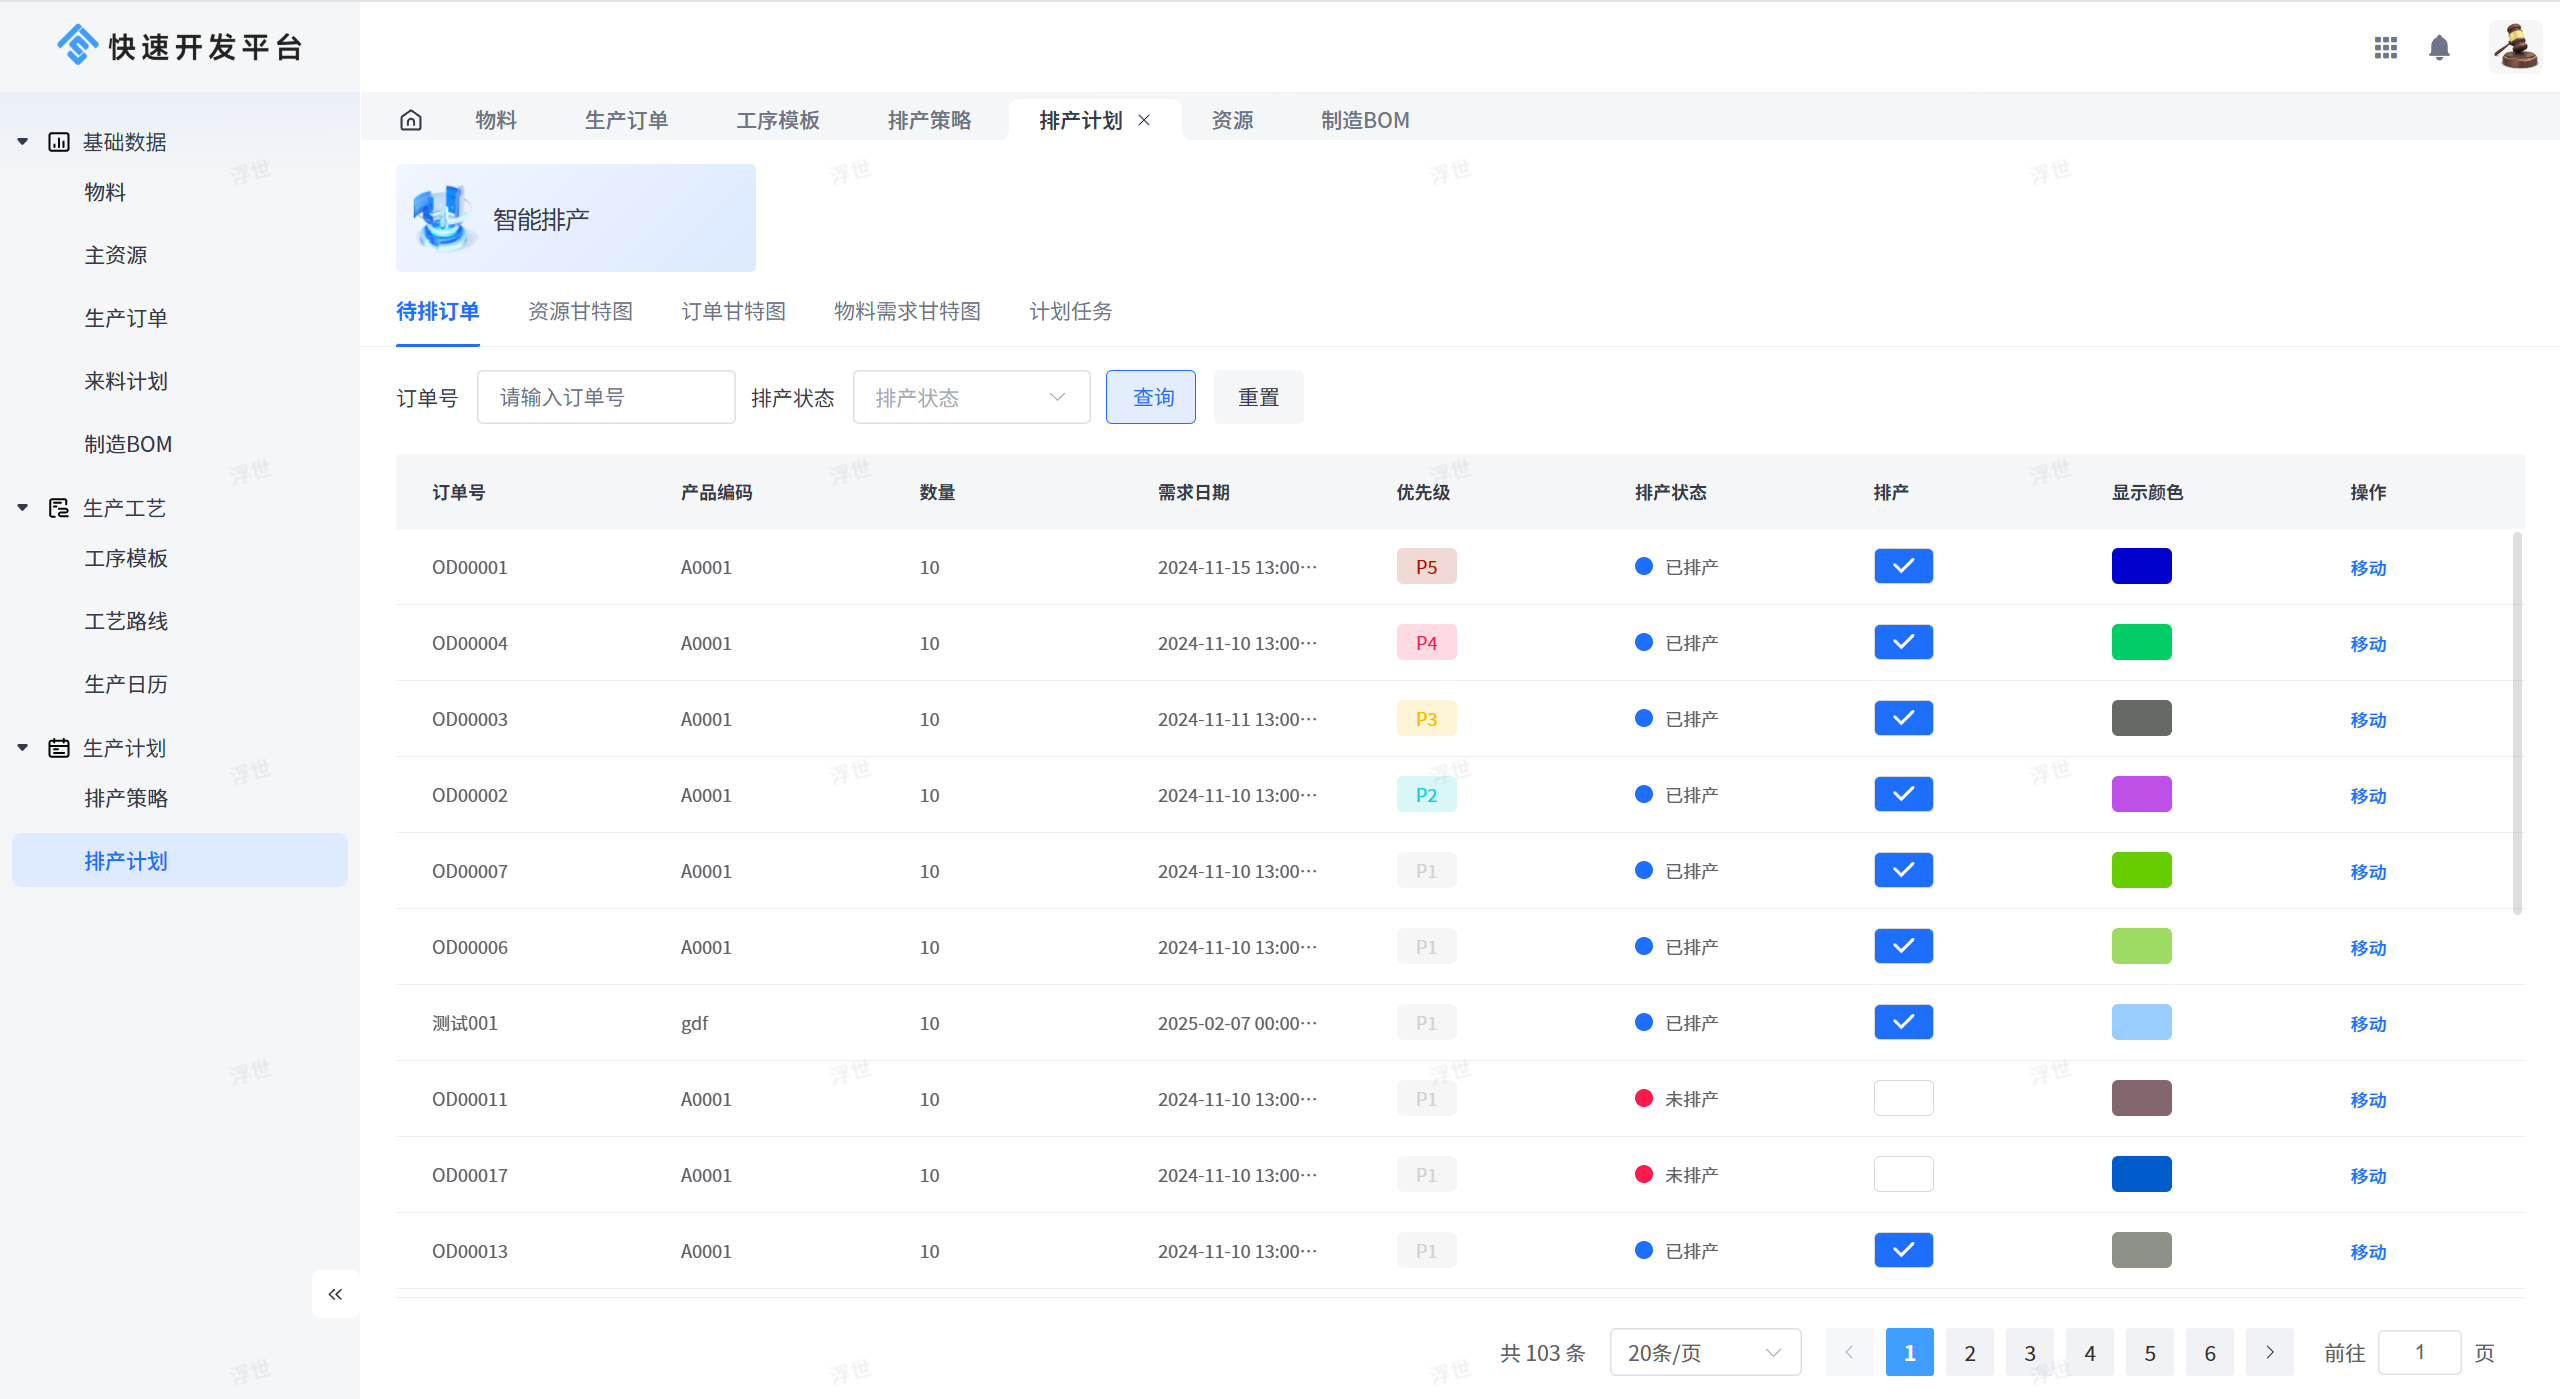Switch to the 资源甘特图 tab
Screen dimensions: 2560x1399
580,311
